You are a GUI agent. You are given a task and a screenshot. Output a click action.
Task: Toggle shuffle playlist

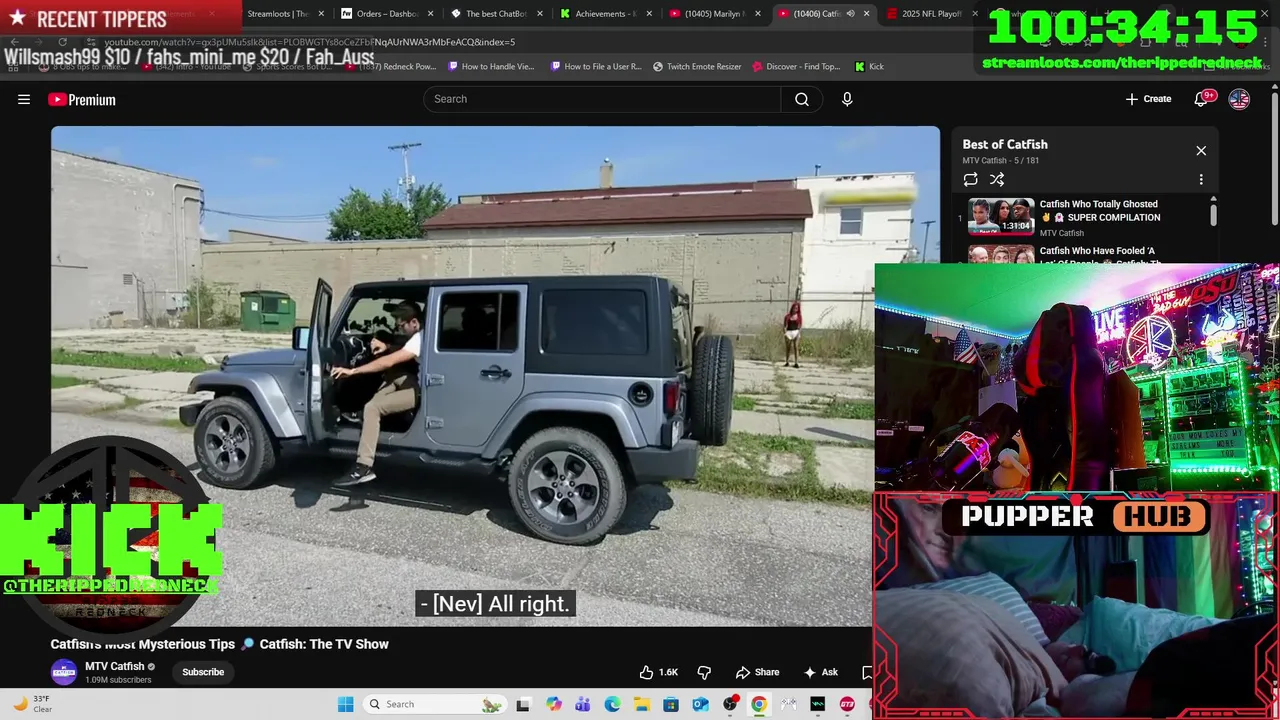(x=997, y=179)
